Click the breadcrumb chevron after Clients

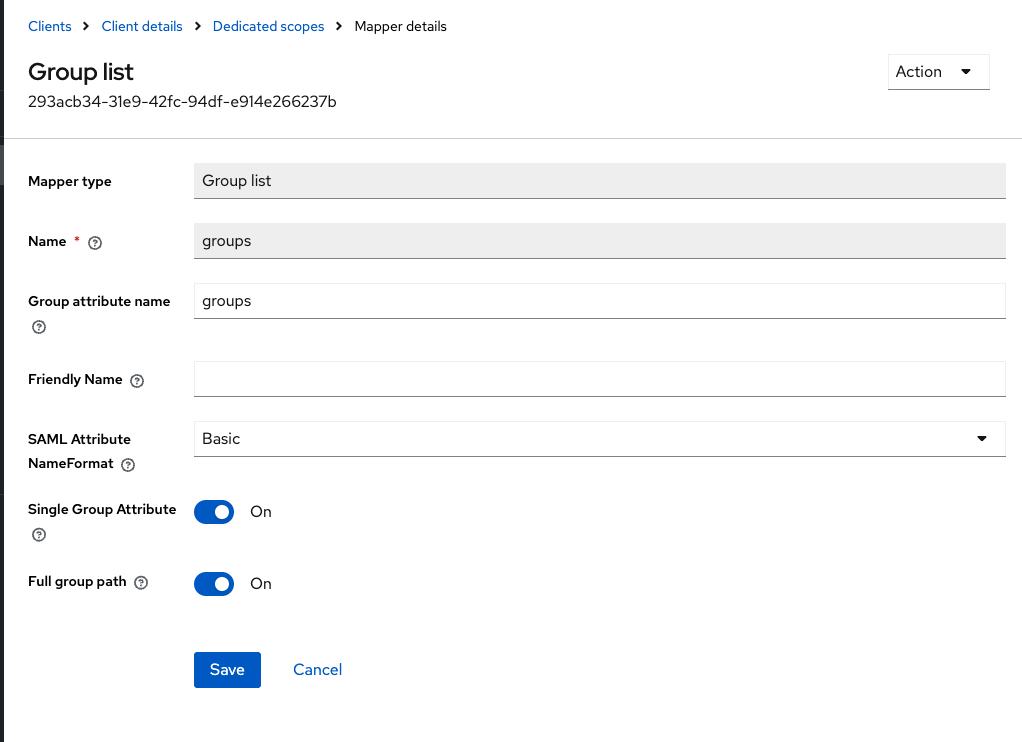pos(83,26)
